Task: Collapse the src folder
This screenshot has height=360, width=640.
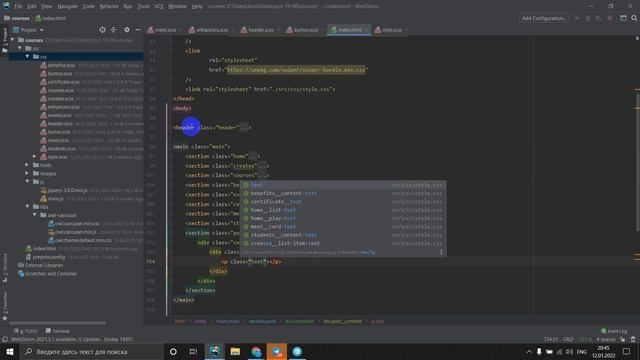Action: 20,48
